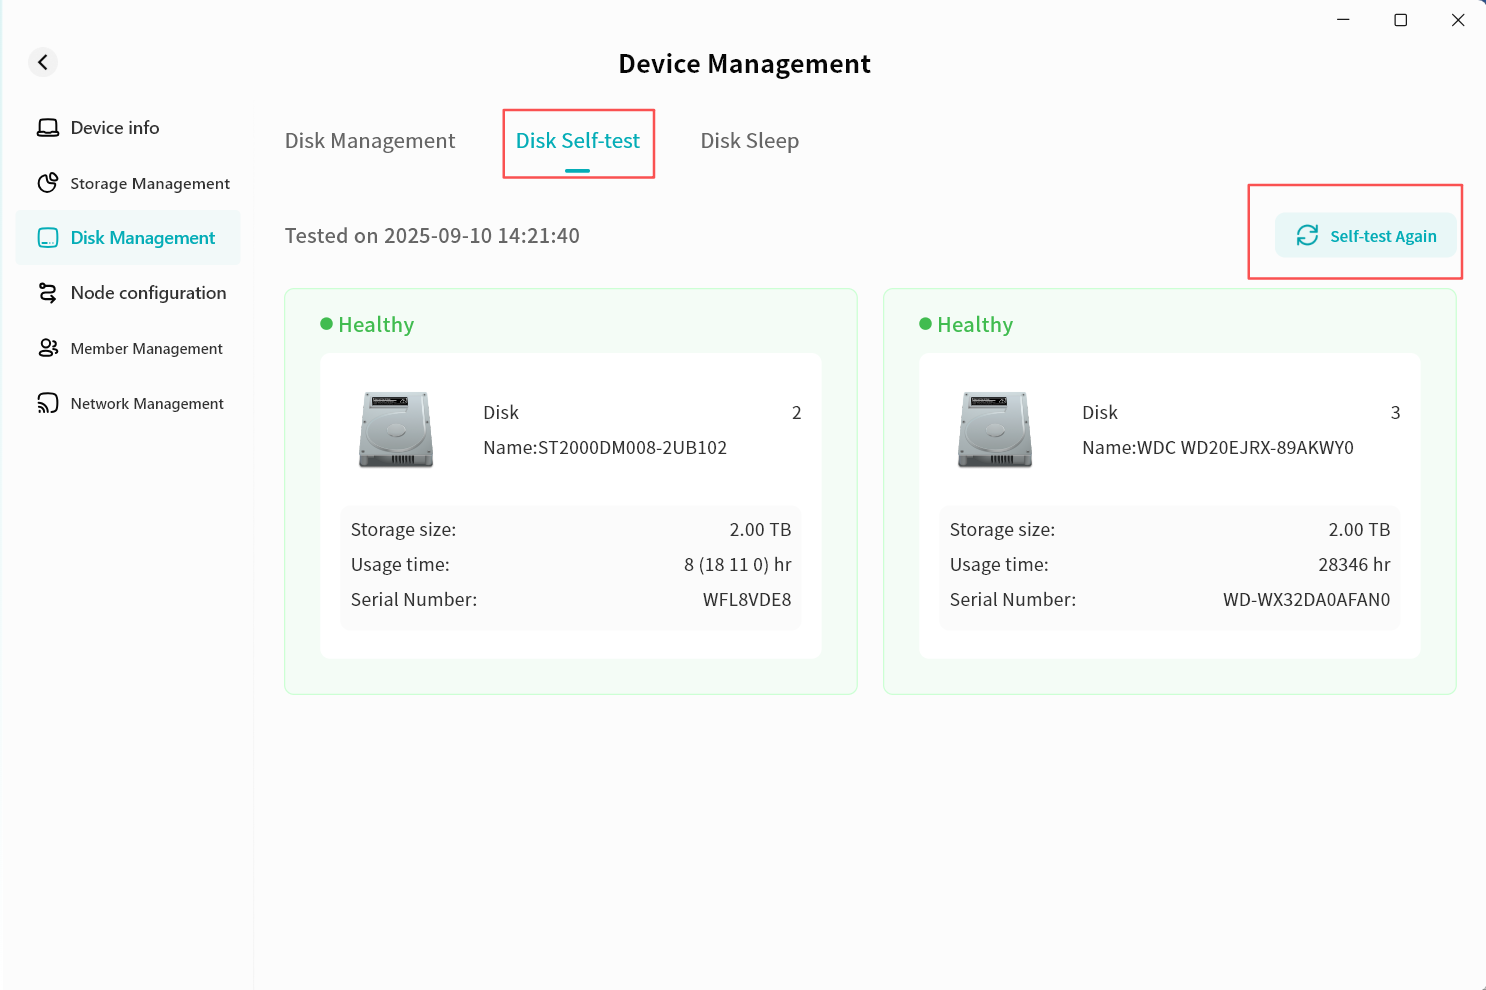Viewport: 1486px width, 990px height.
Task: Go to Storage Management section
Action: point(150,183)
